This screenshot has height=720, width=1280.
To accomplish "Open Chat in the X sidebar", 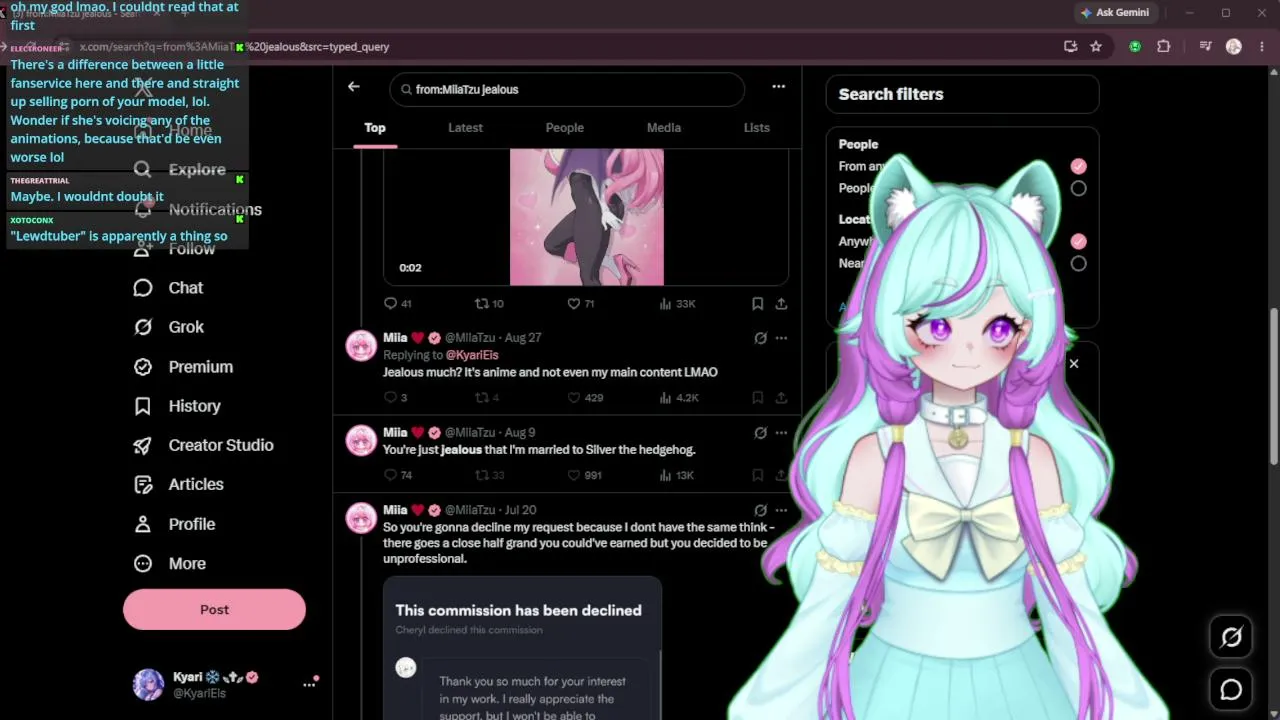I will coord(169,288).
